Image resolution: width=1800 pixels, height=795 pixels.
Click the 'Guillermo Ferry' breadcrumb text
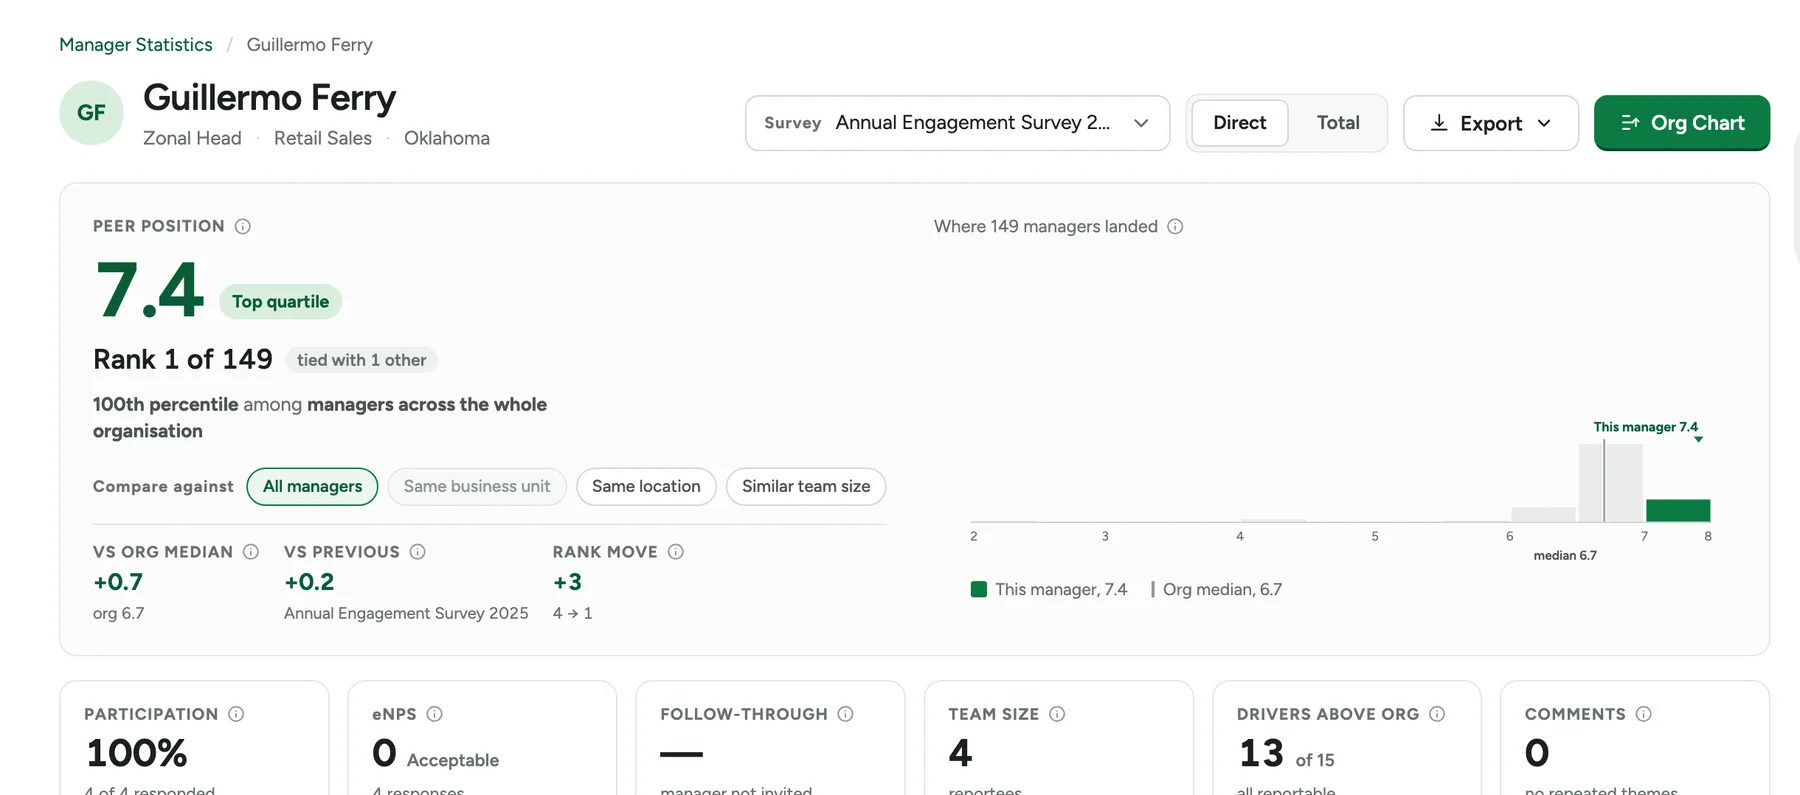310,45
